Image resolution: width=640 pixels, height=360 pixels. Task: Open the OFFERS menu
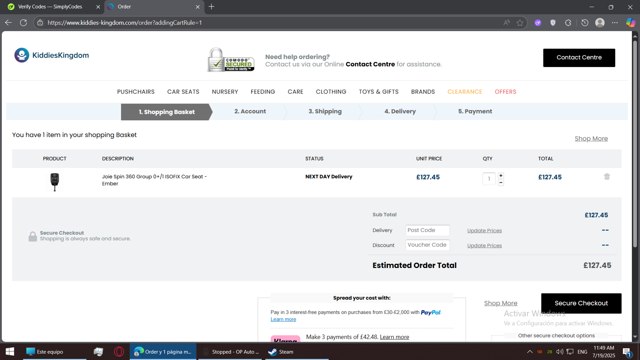(x=505, y=92)
